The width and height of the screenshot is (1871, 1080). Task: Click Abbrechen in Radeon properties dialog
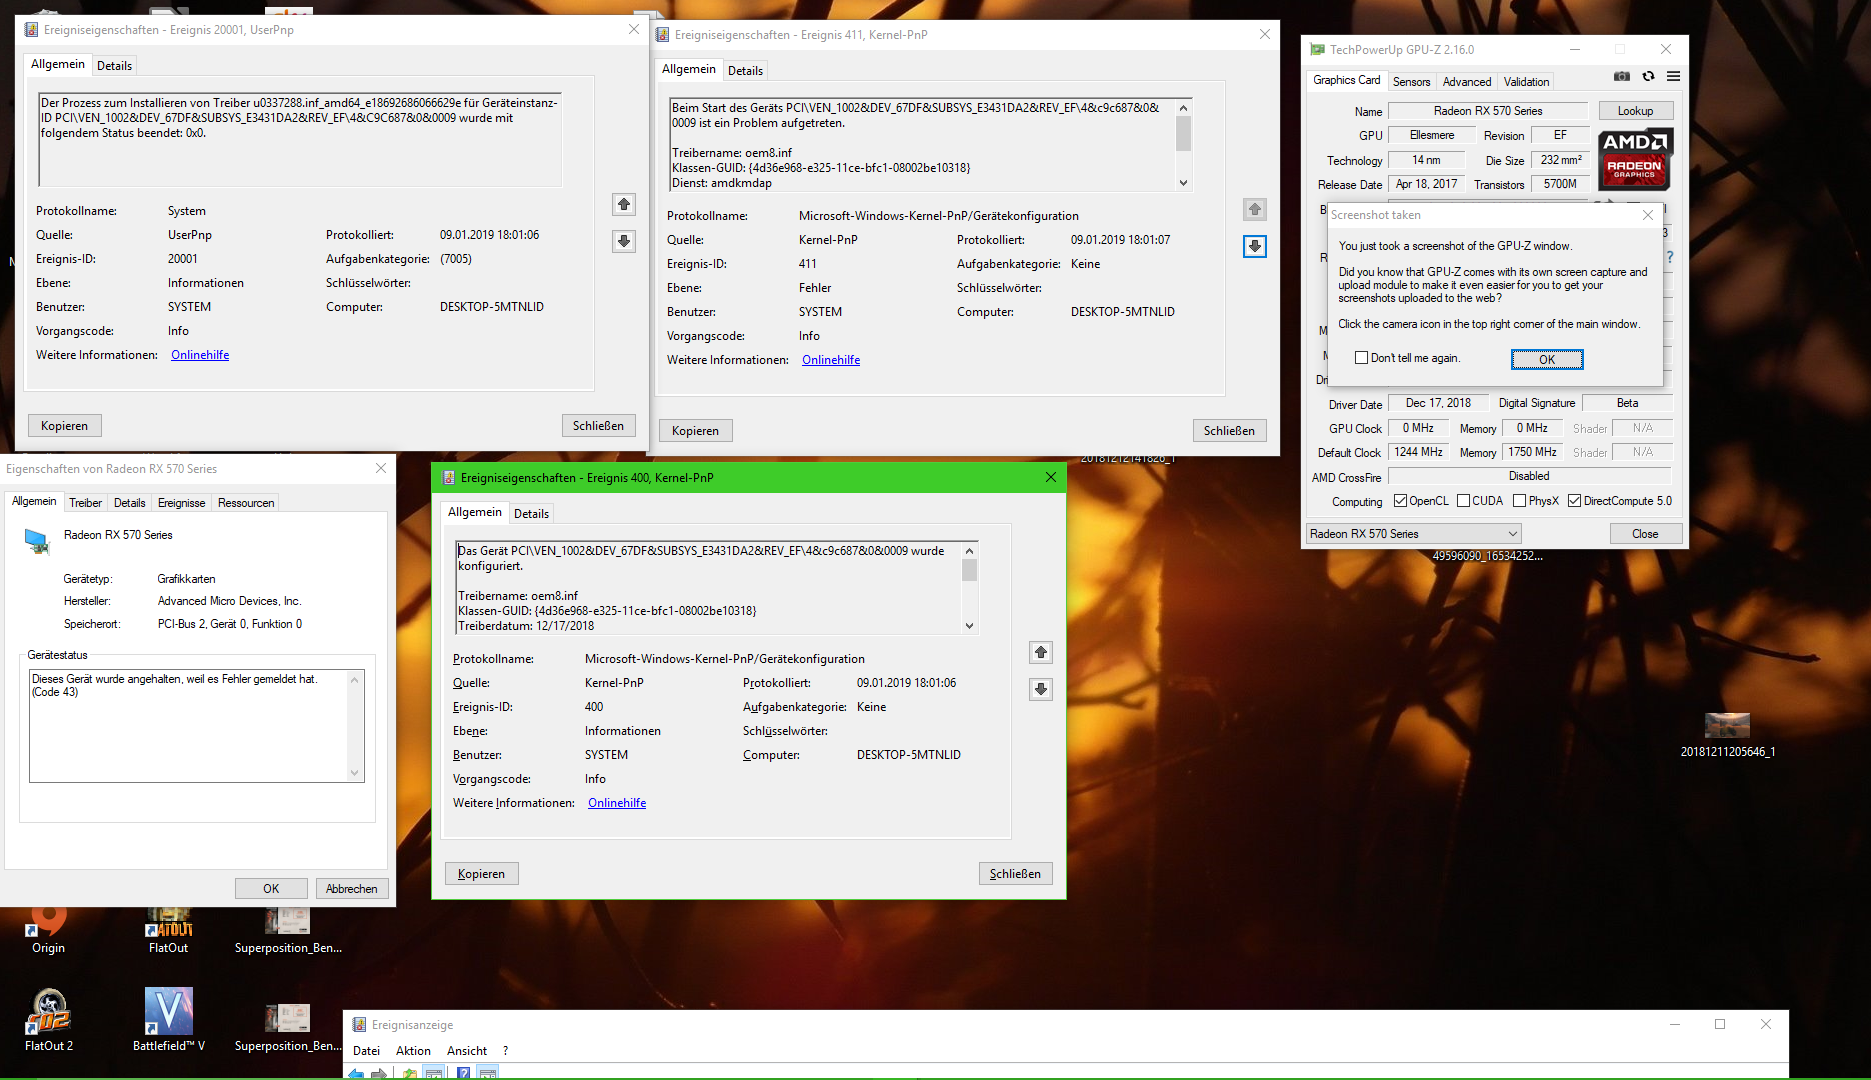(x=352, y=889)
